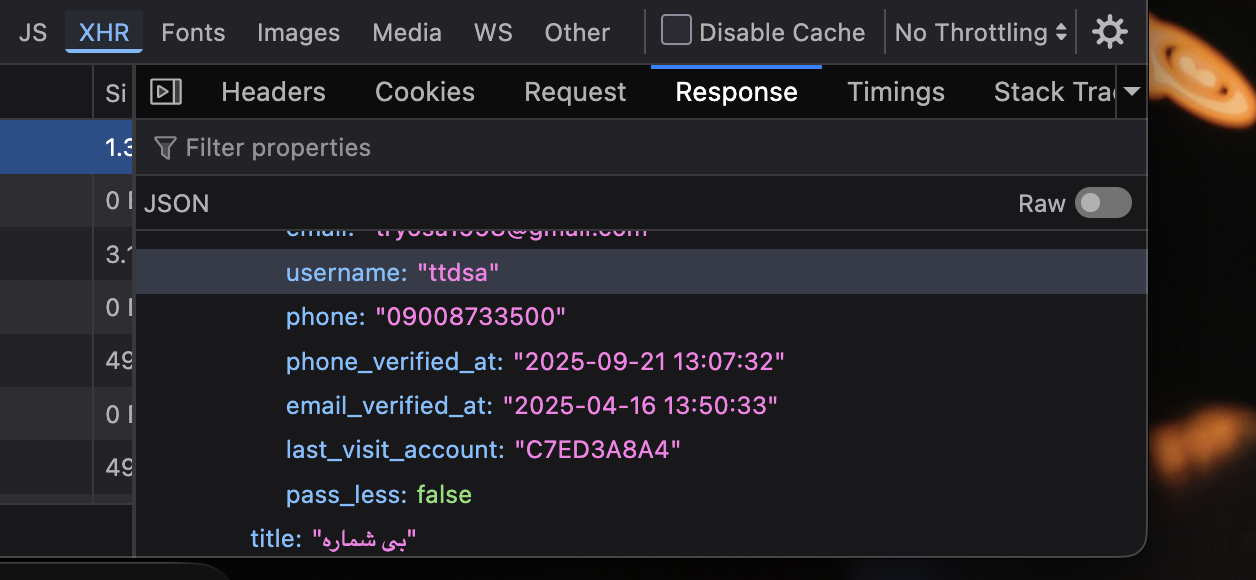Image resolution: width=1256 pixels, height=580 pixels.
Task: Filter requests by Media
Action: (407, 32)
